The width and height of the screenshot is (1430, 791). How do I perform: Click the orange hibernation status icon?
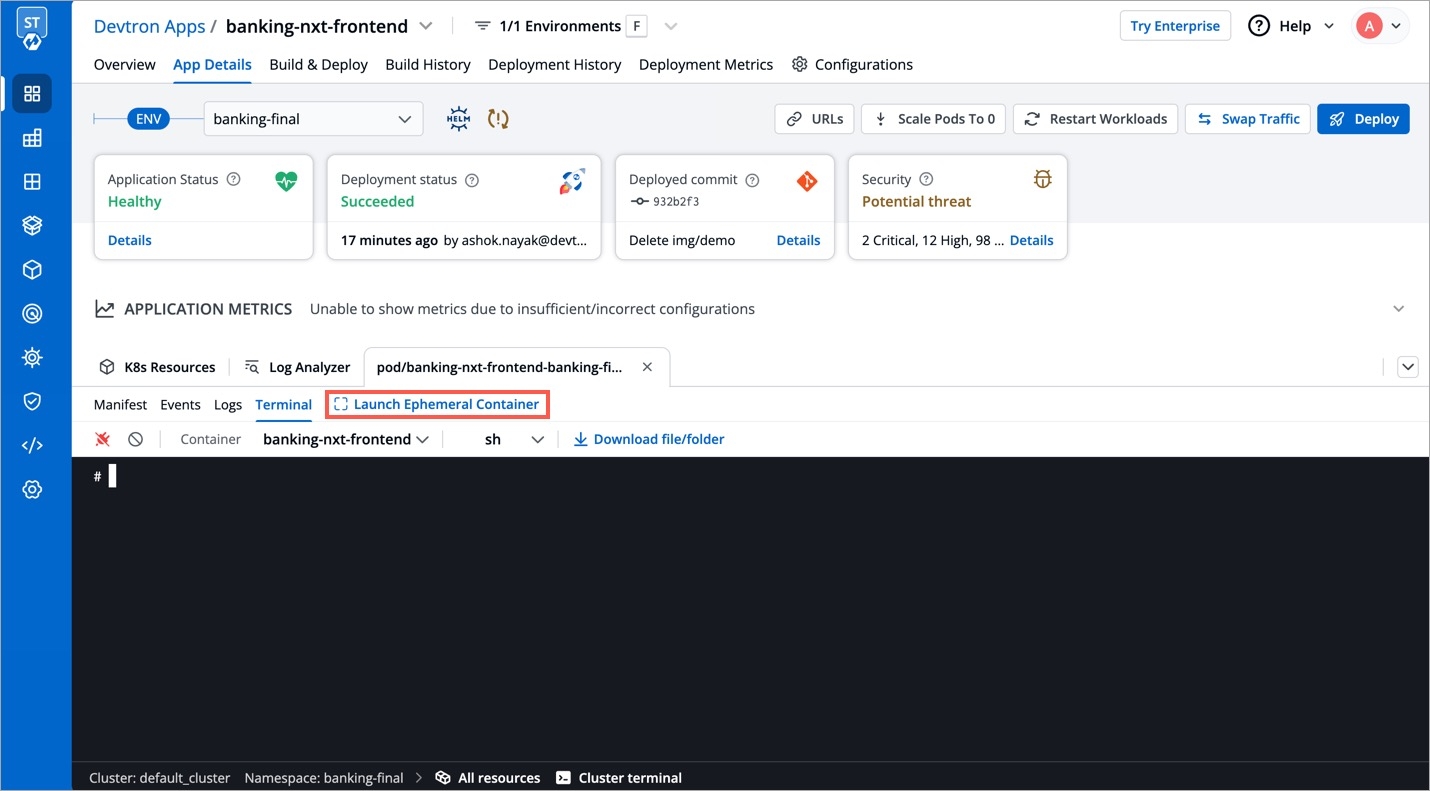[x=498, y=118]
